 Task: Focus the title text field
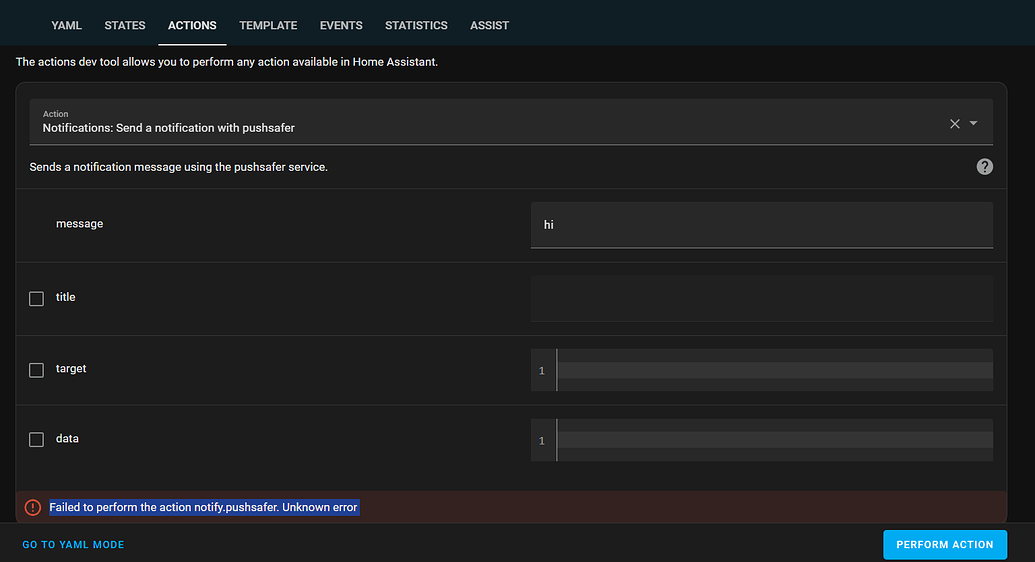click(761, 298)
